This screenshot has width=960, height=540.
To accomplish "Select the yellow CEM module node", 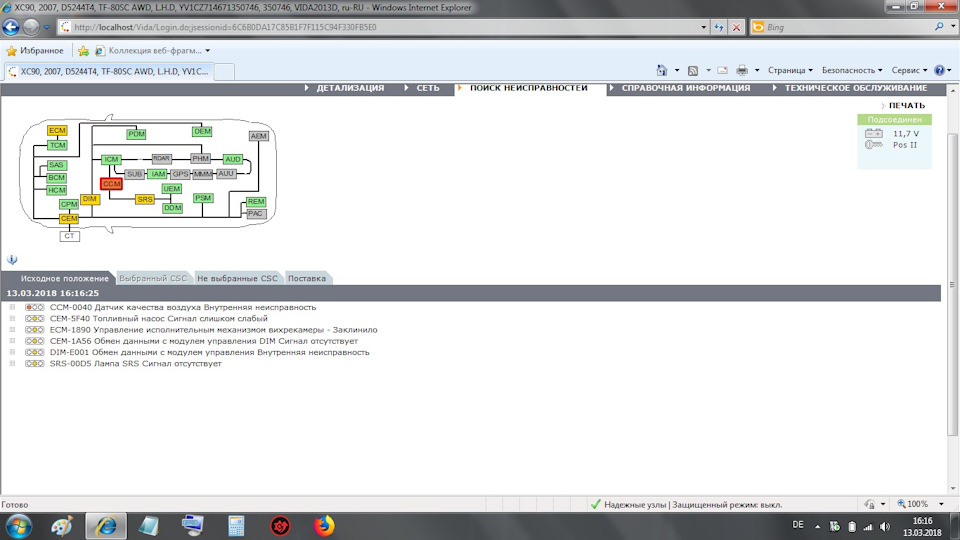I will coord(69,219).
